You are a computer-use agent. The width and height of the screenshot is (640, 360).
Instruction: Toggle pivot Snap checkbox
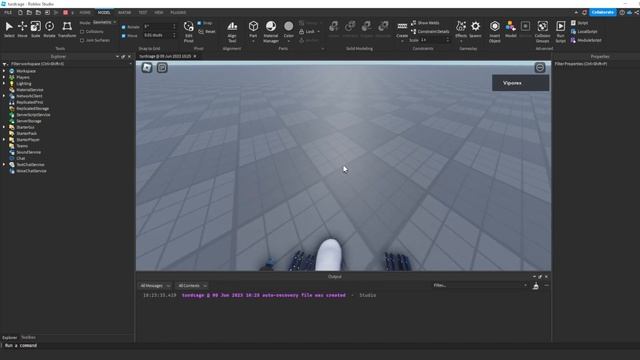[x=199, y=23]
